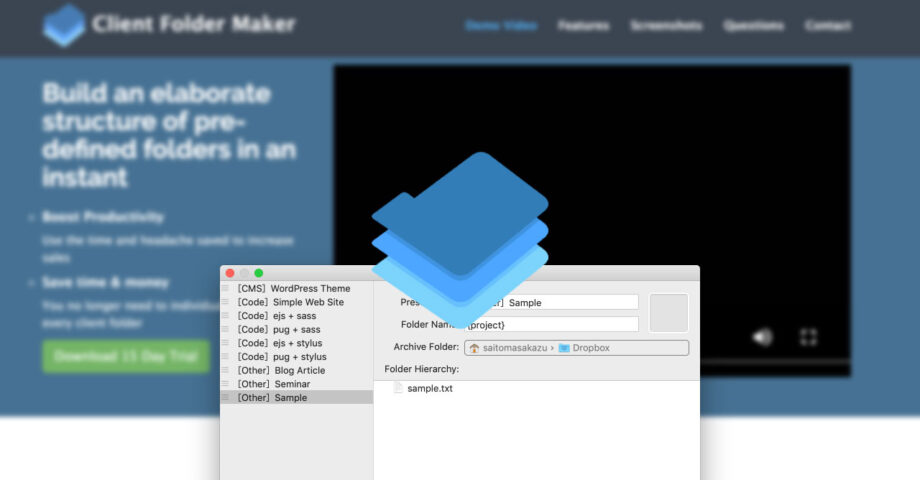The image size is (920, 480).
Task: Select the [Other] Seminar preset
Action: click(297, 384)
